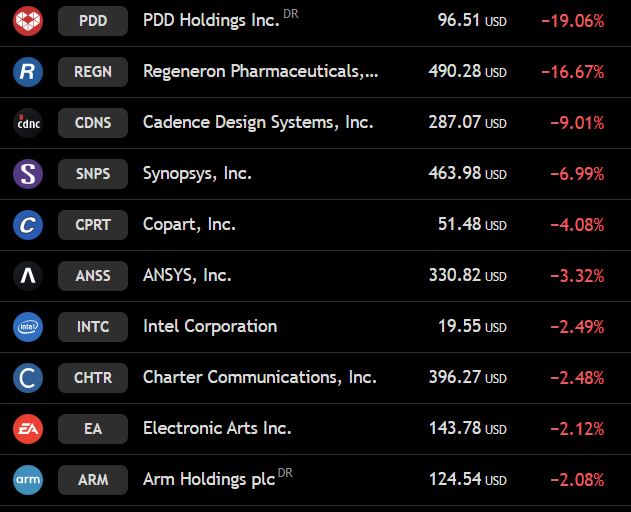Click the Charter Communications C logo
Image resolution: width=631 pixels, height=512 pixels.
point(28,378)
